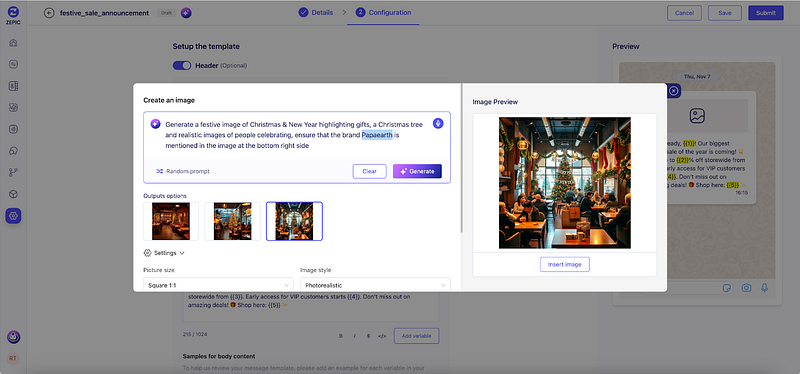This screenshot has height=374, width=800.
Task: Click the camera icon in the chat preview
Action: tap(746, 288)
